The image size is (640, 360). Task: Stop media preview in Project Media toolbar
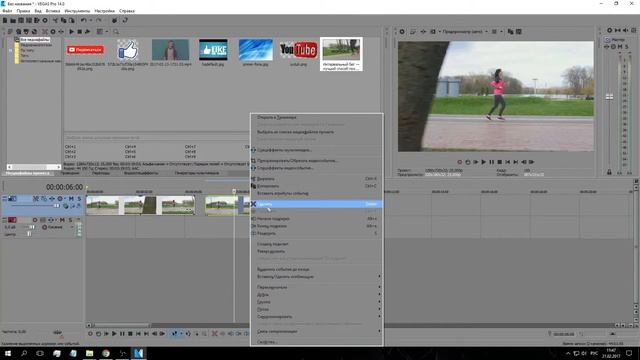point(80,31)
